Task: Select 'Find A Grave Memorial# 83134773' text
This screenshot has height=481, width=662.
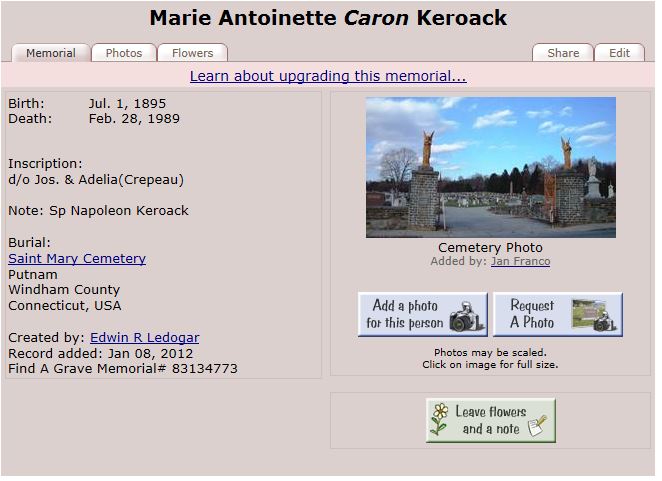Action: click(123, 369)
